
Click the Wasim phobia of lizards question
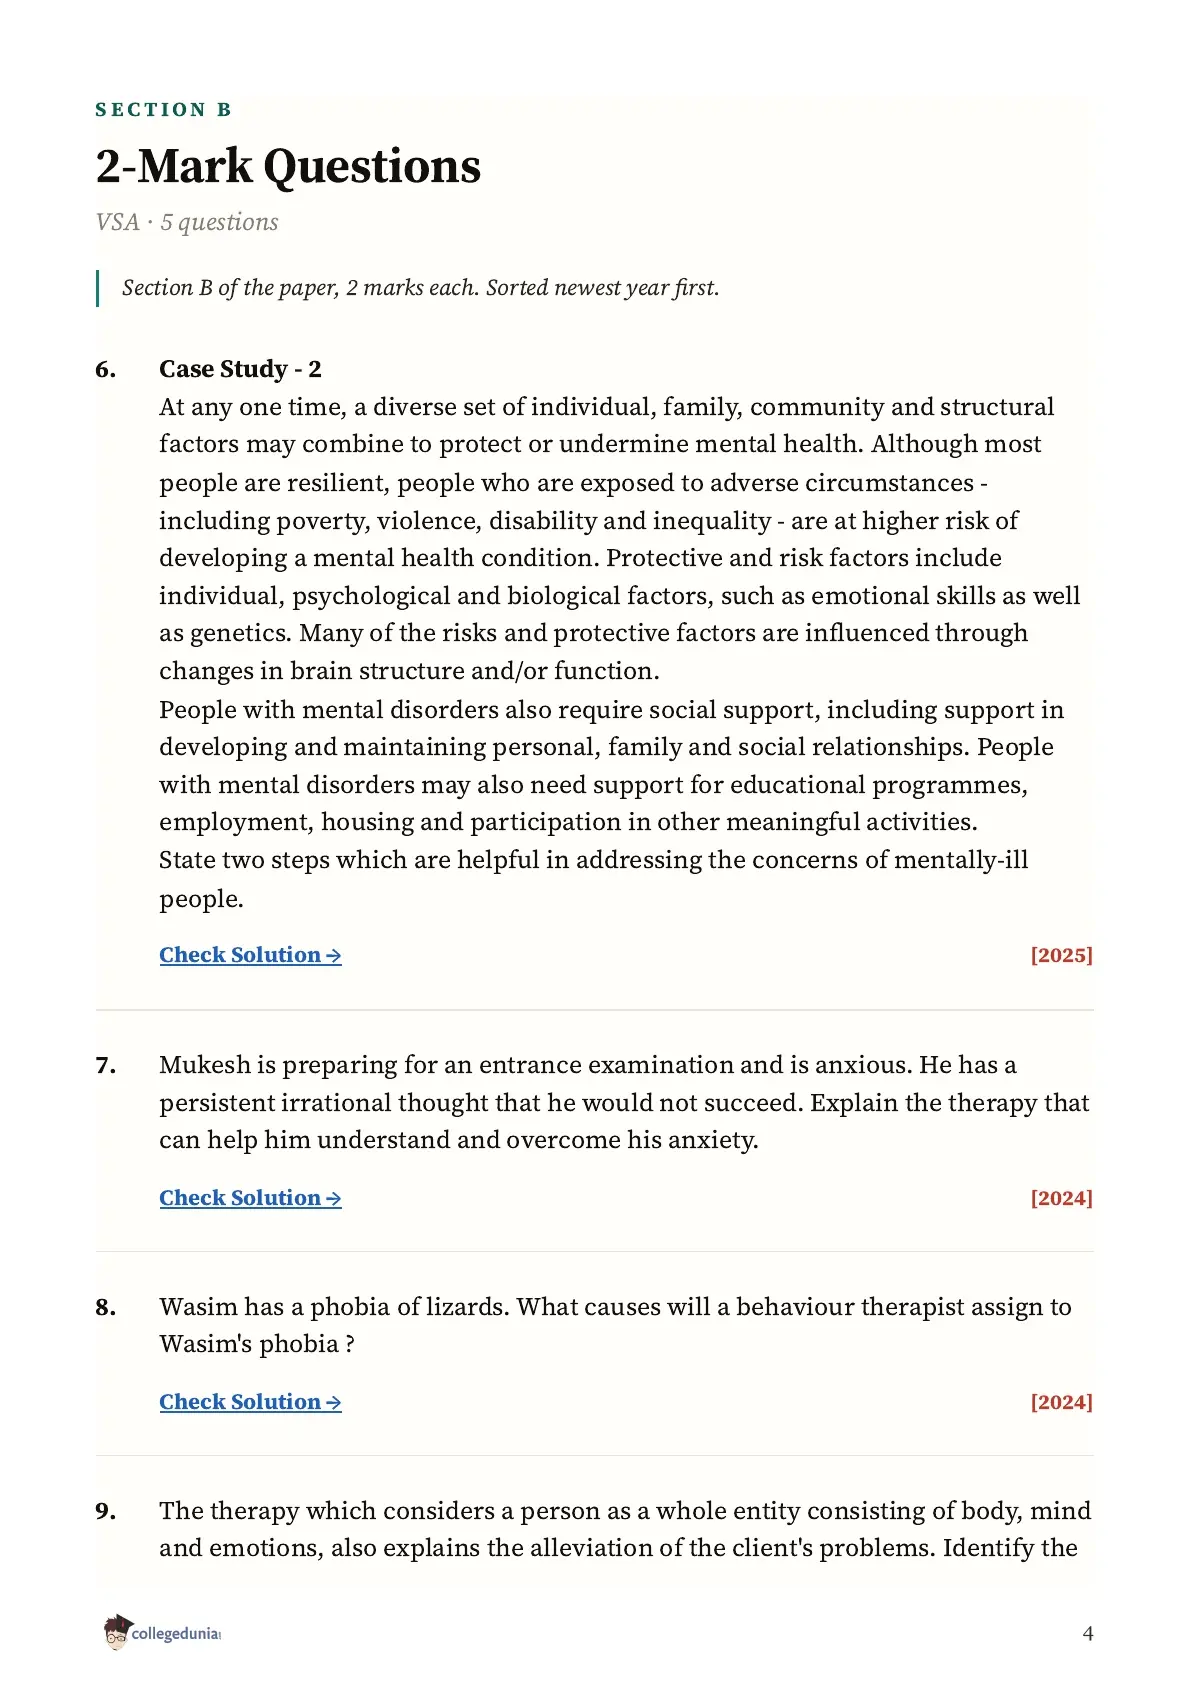point(615,1325)
